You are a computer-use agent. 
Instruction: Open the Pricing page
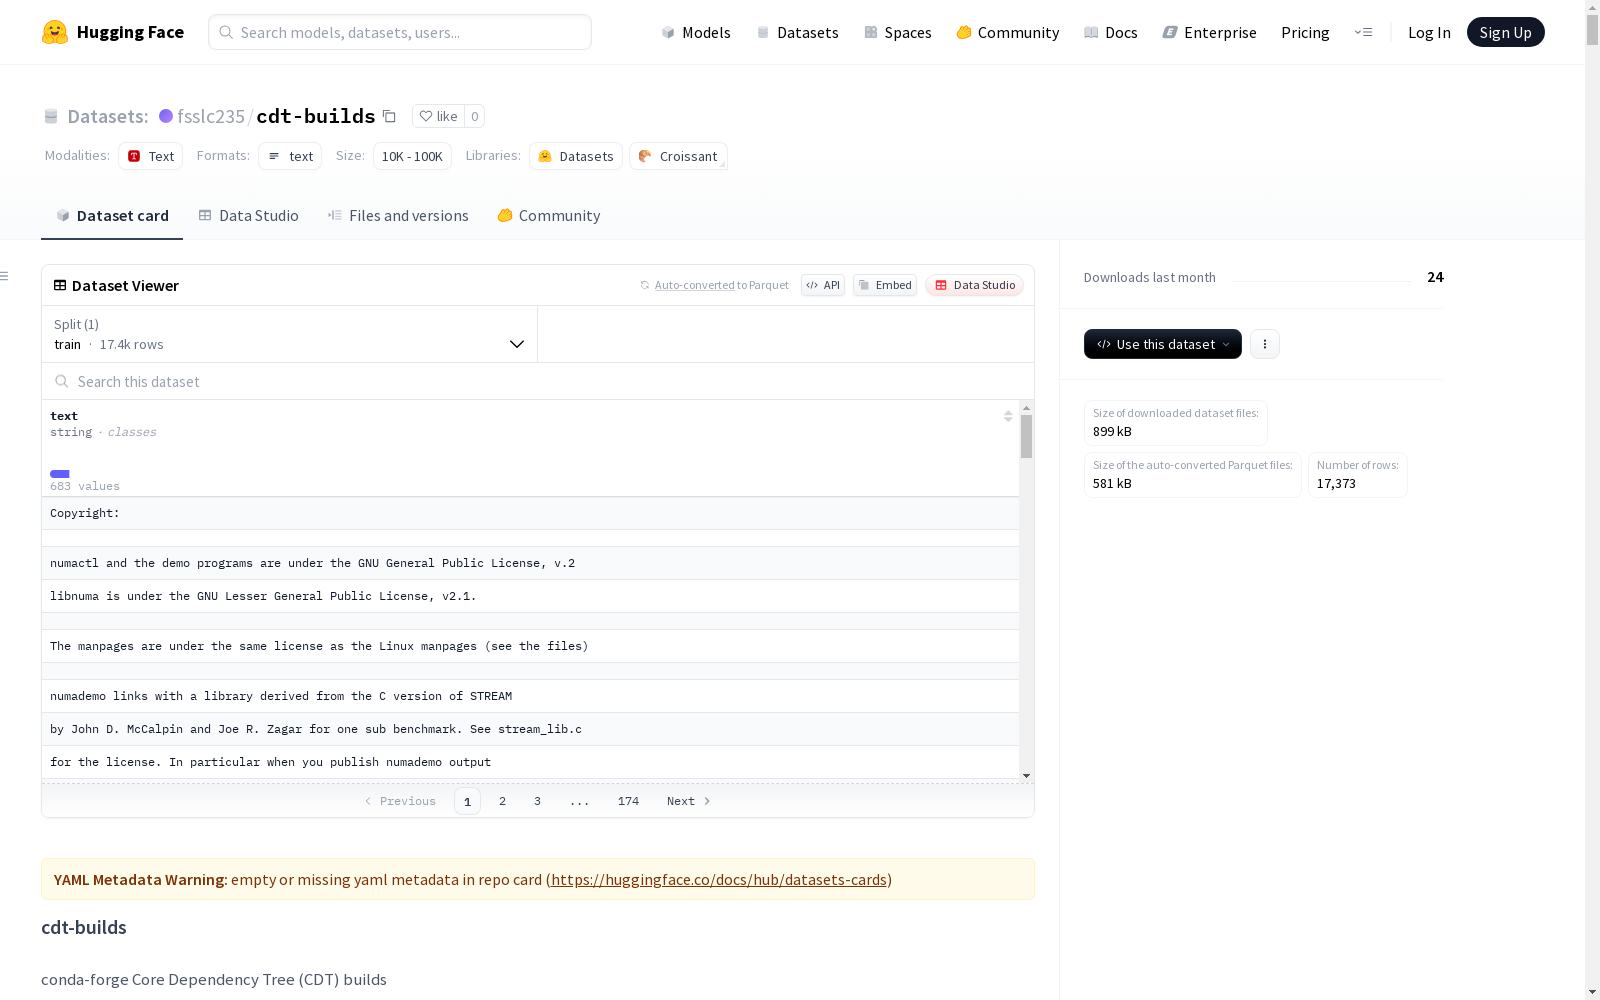pyautogui.click(x=1305, y=32)
